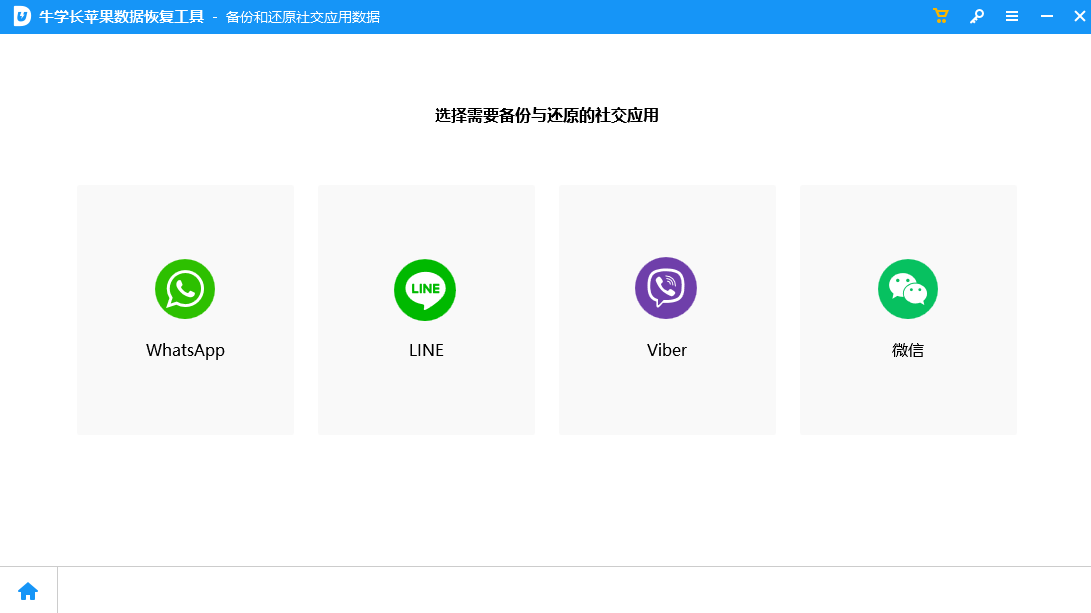
Task: Select the Viber text label
Action: pos(667,351)
